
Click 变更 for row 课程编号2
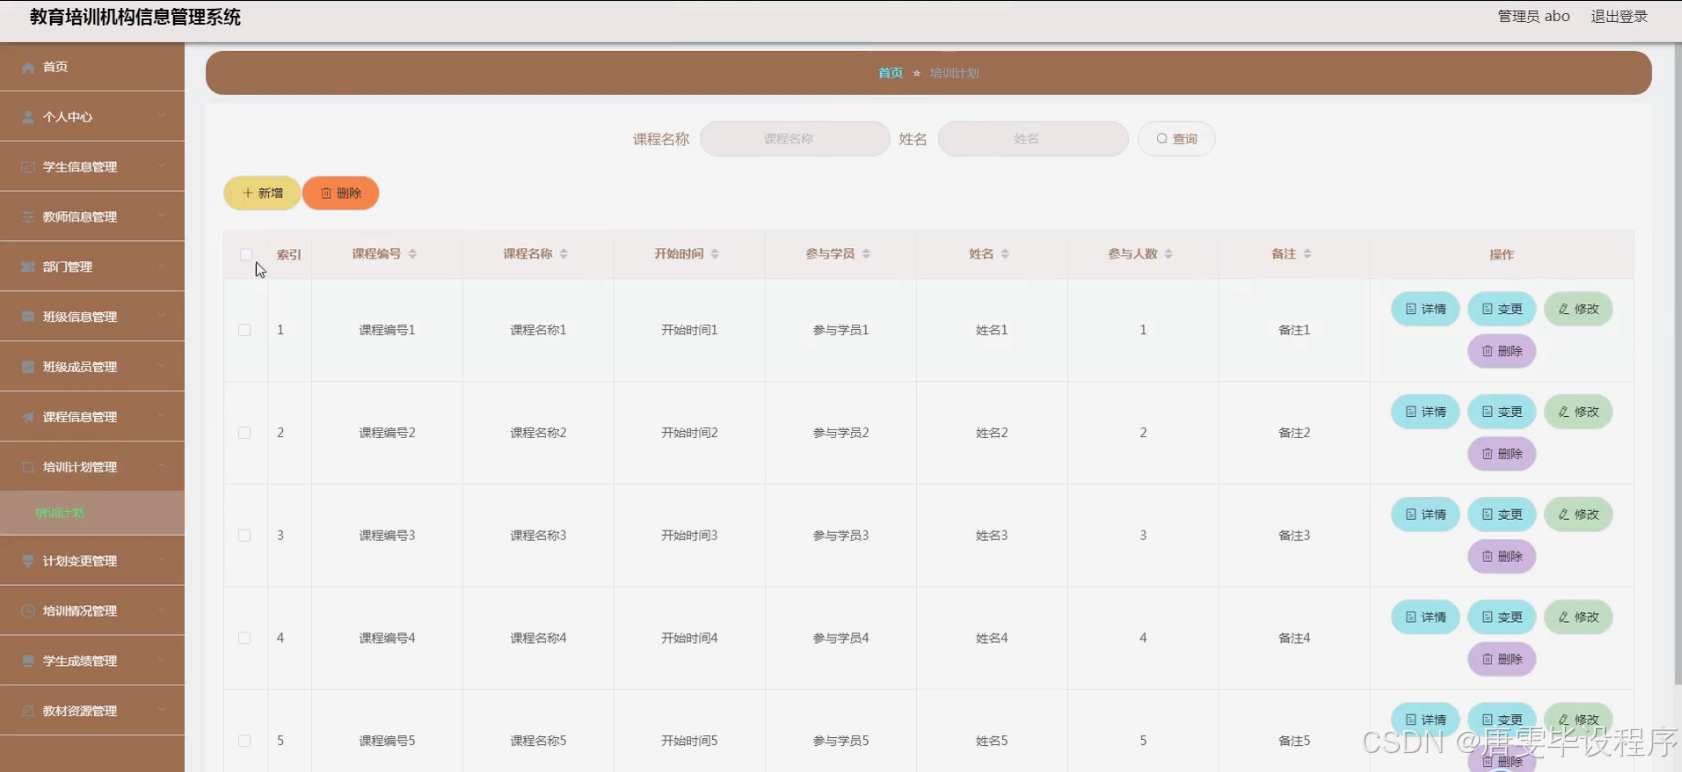(x=1501, y=412)
